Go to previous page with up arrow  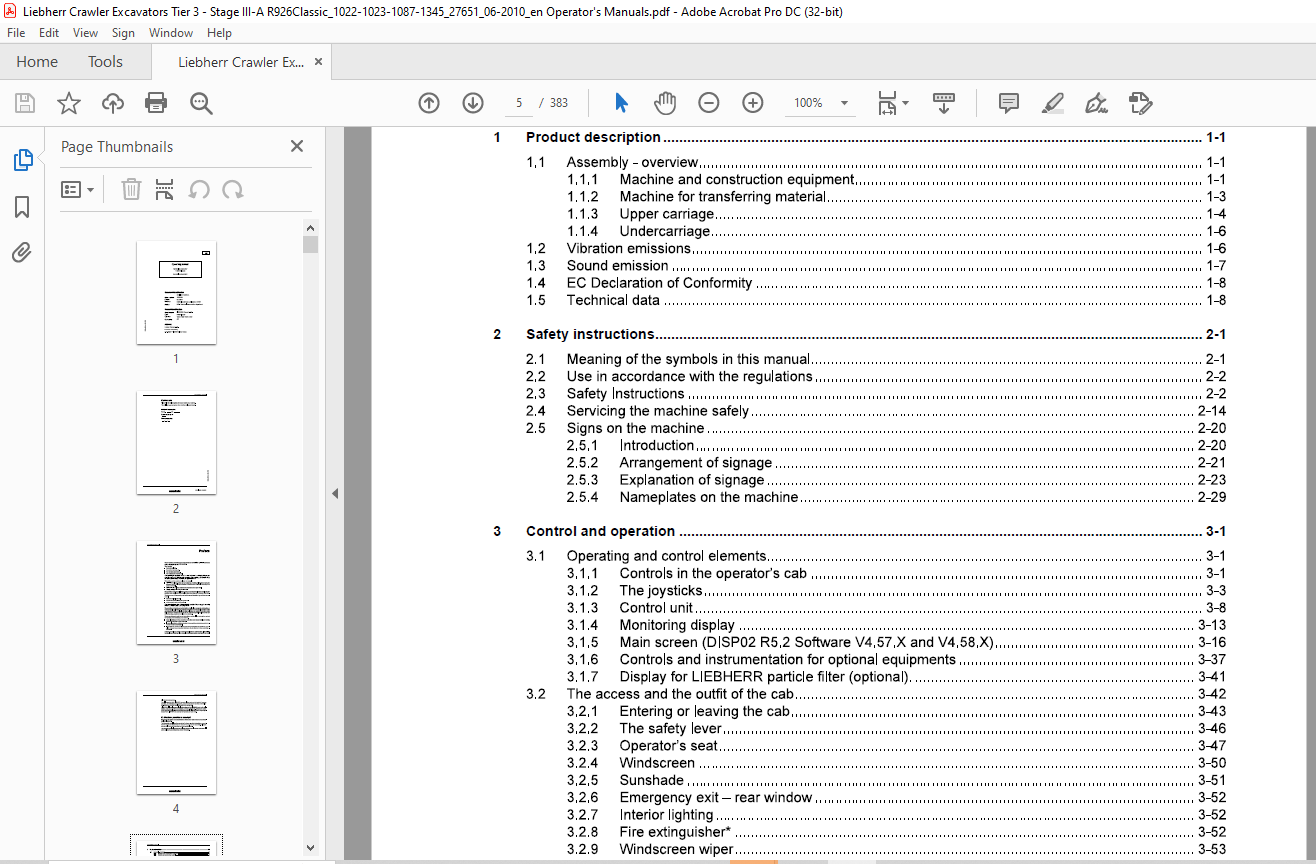(x=429, y=103)
